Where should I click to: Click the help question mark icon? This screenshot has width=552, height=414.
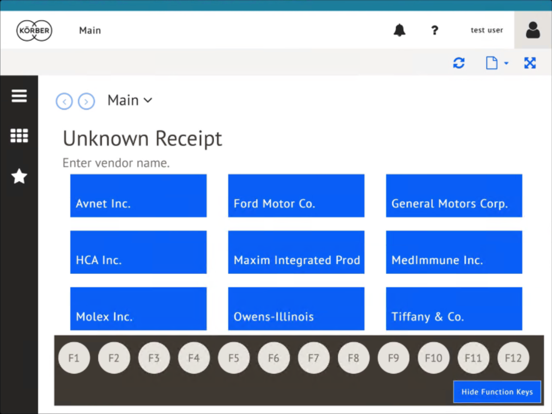(x=435, y=30)
